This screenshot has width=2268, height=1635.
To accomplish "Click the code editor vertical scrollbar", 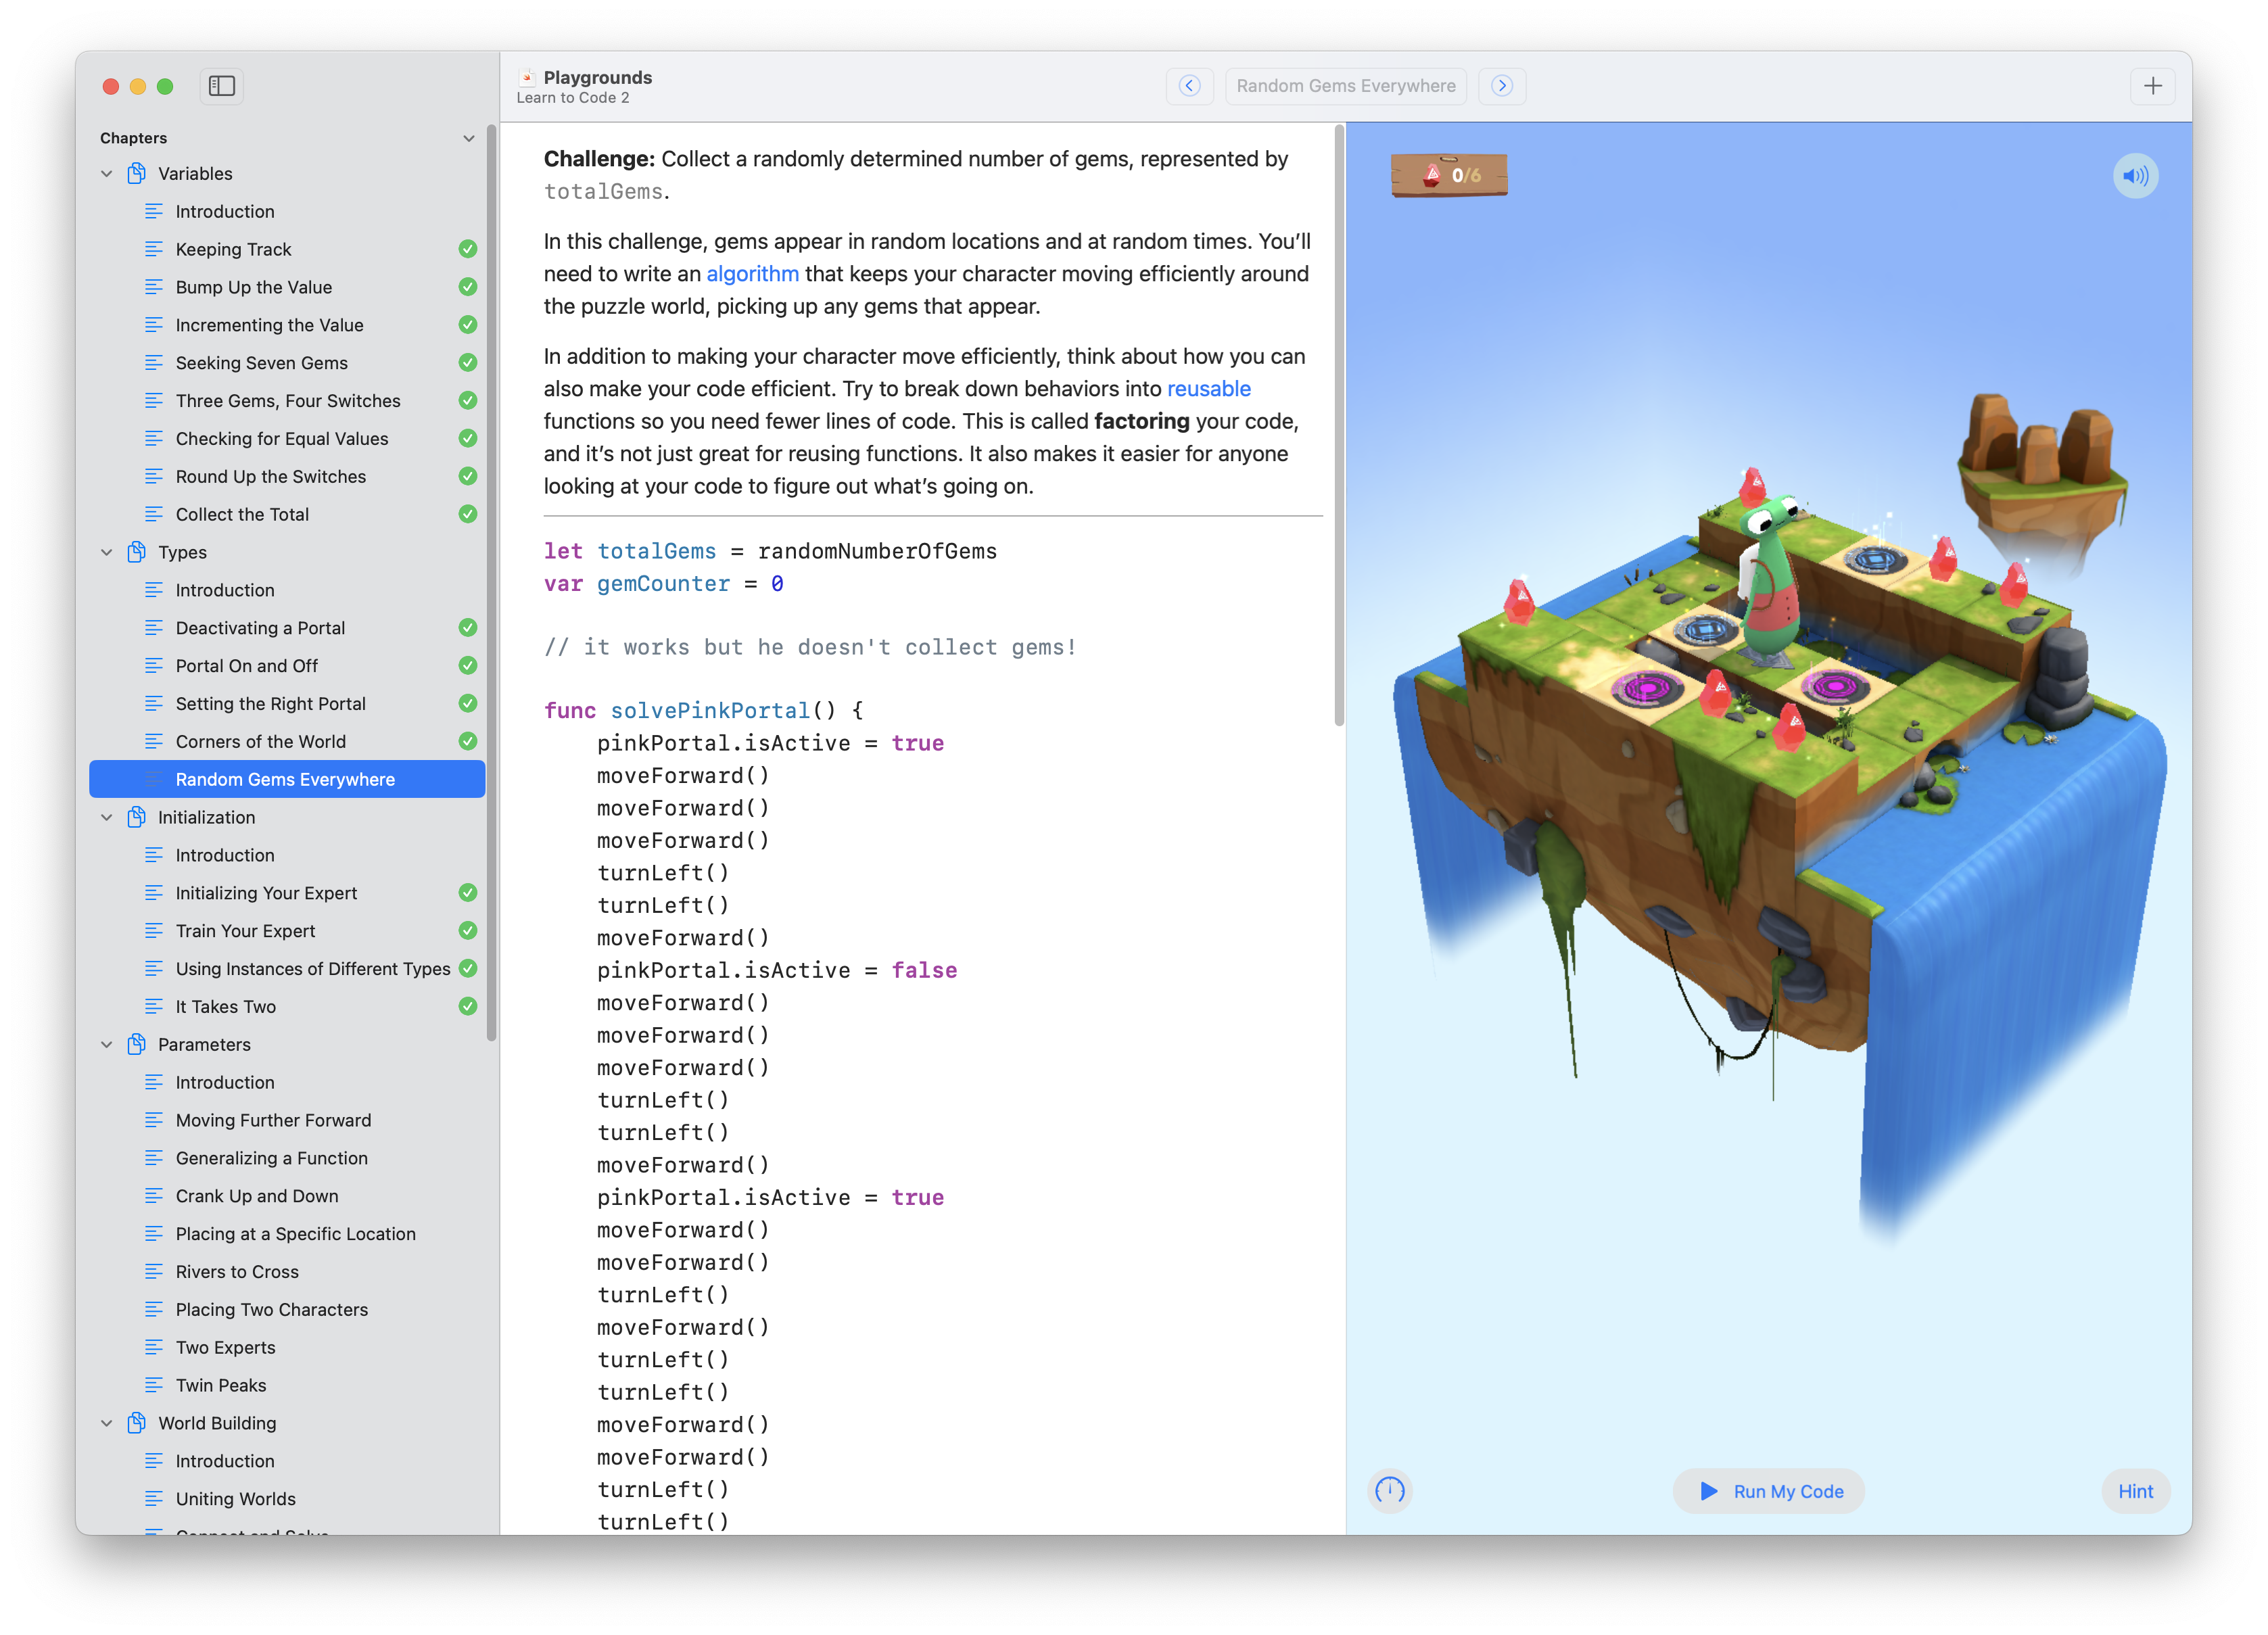I will pyautogui.click(x=1339, y=426).
